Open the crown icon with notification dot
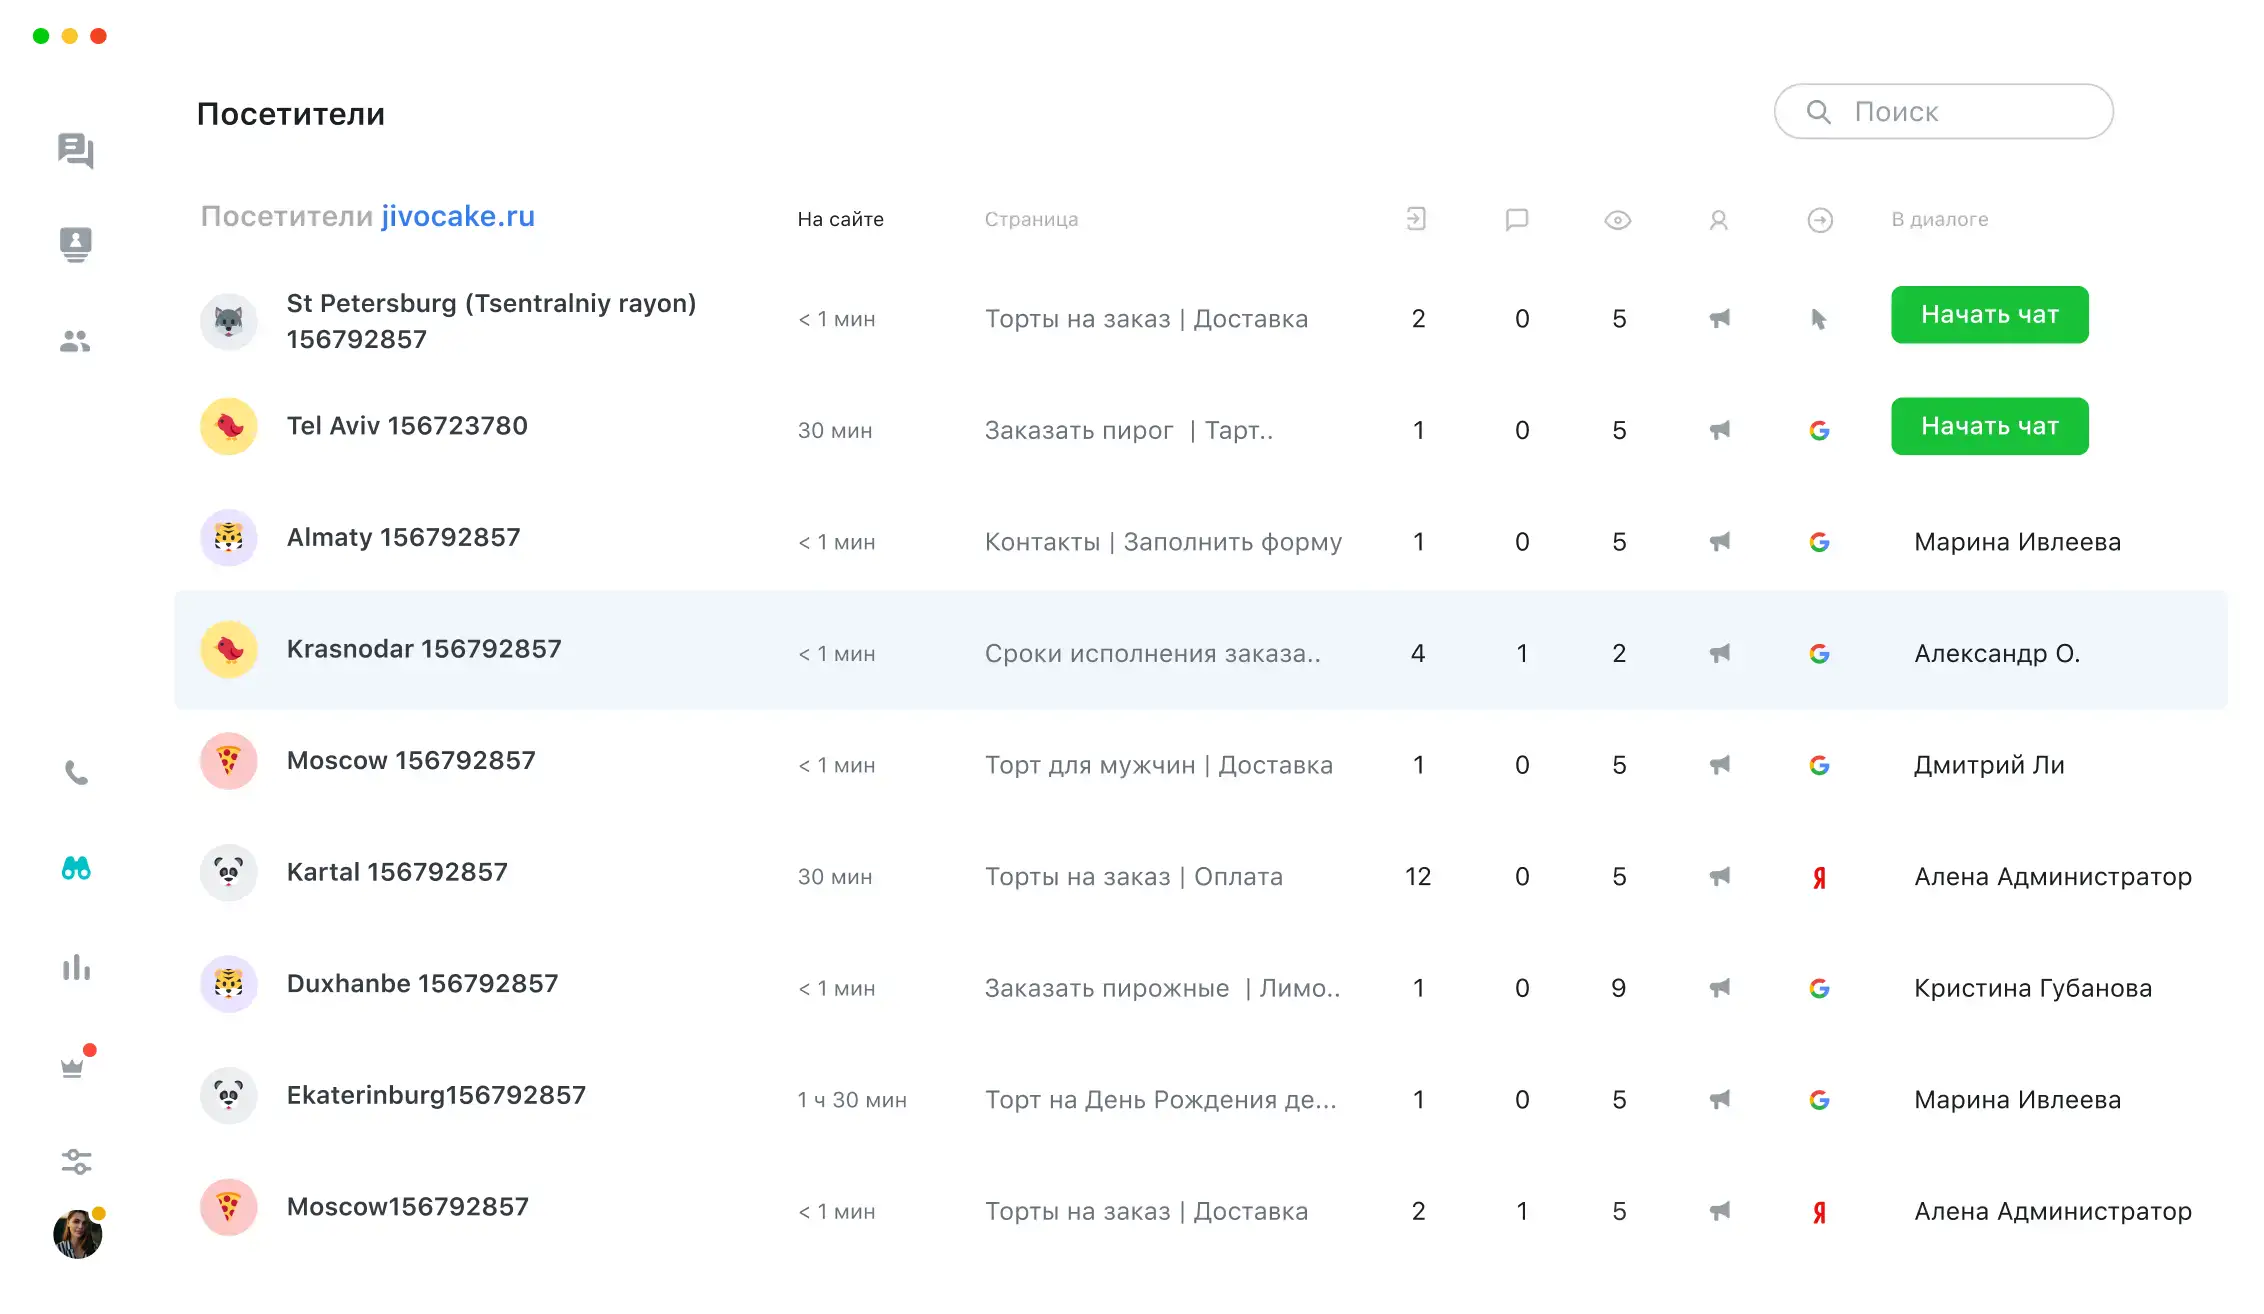Viewport: 2264px width, 1314px height. tap(73, 1066)
